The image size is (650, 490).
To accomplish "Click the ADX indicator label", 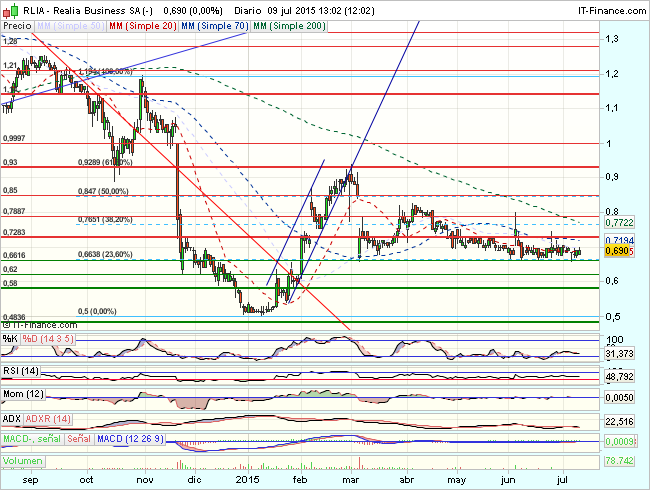I will point(13,417).
